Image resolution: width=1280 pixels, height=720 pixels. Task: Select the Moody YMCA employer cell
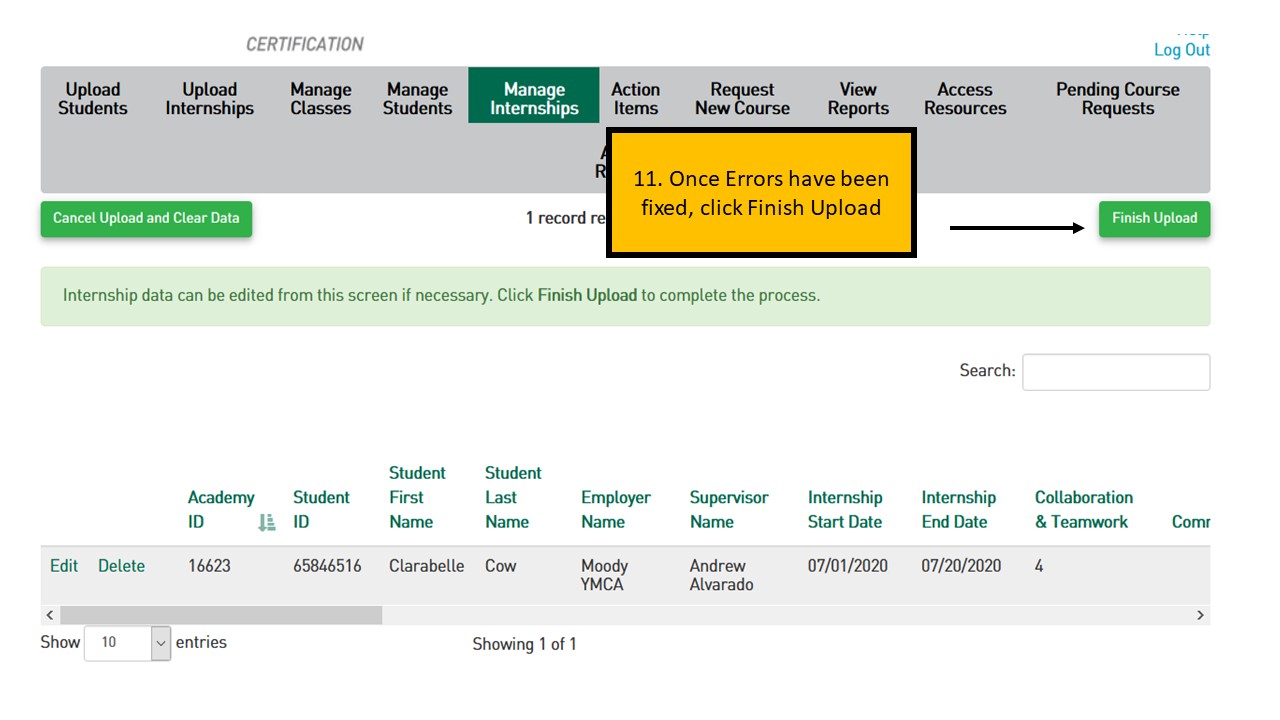pos(605,575)
